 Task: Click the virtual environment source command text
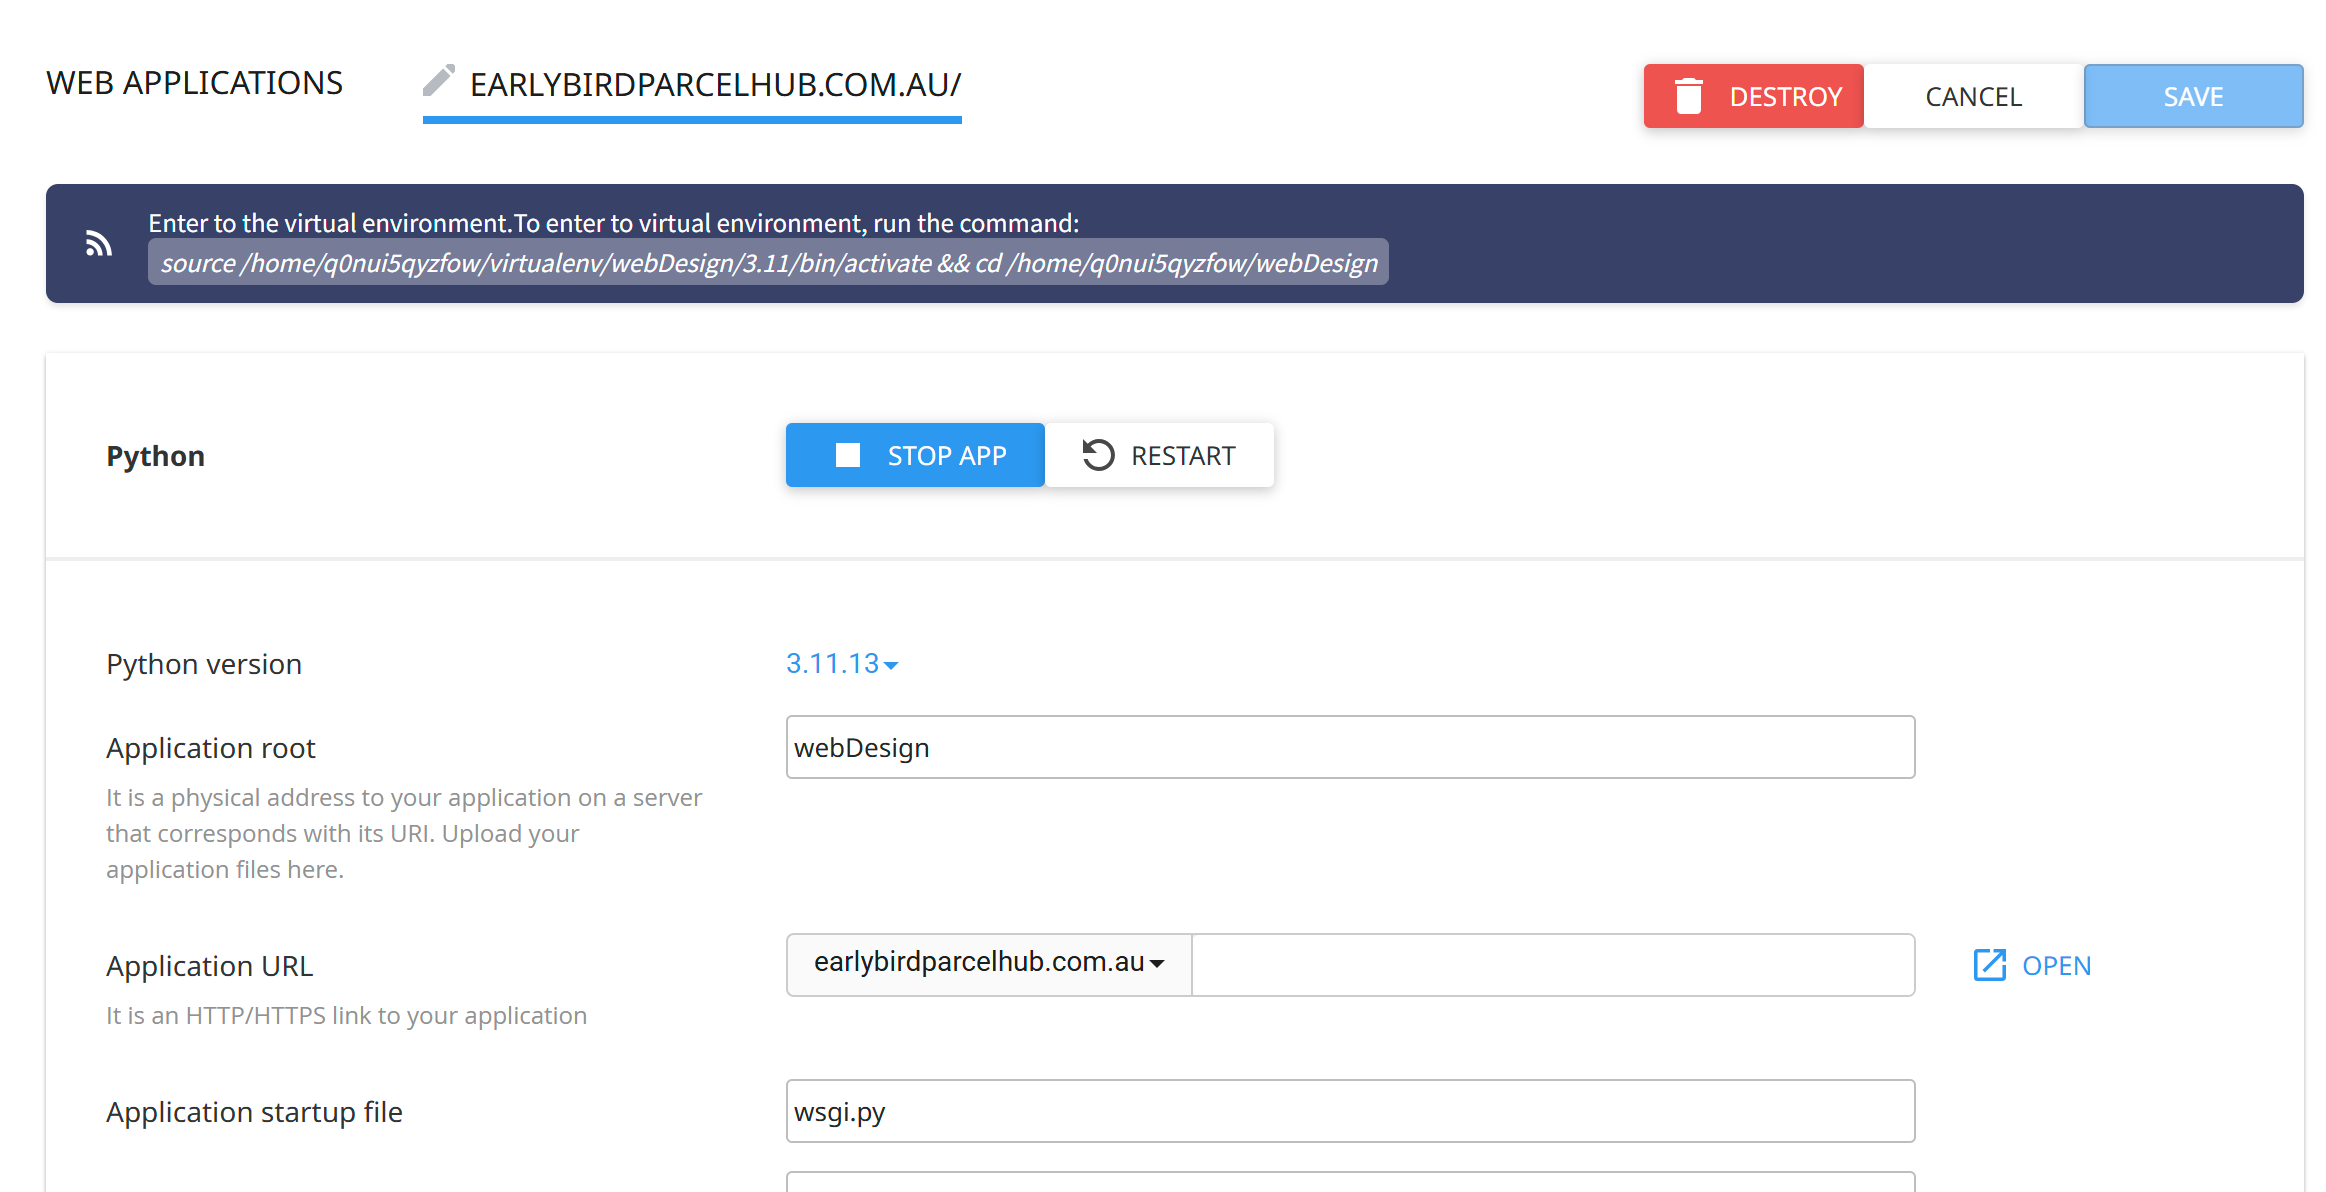(x=768, y=262)
